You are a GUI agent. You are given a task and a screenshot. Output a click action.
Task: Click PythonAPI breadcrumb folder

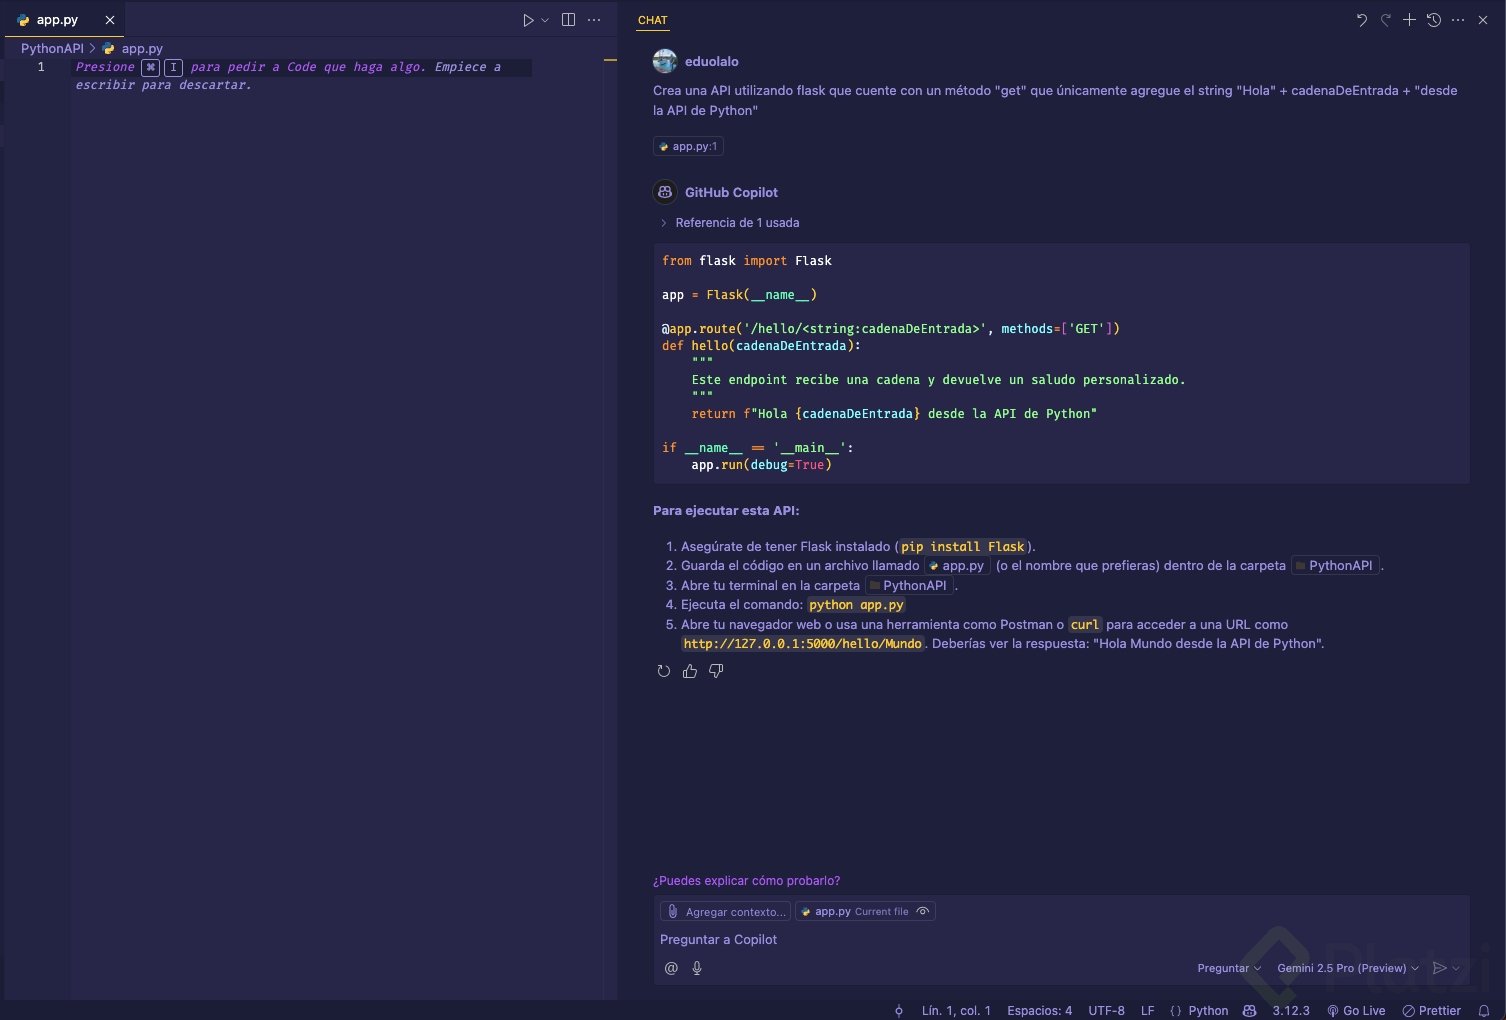[x=52, y=48]
